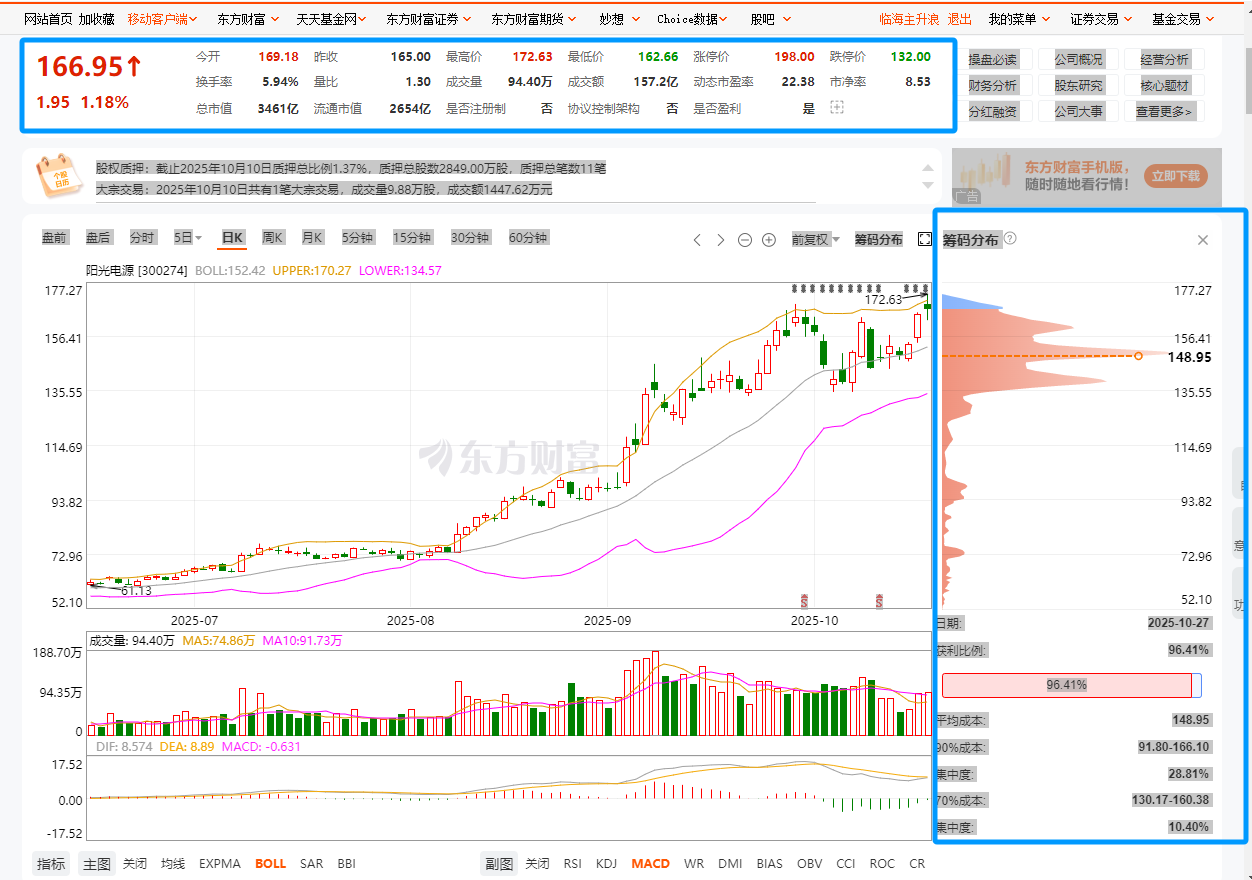The width and height of the screenshot is (1252, 880).
Task: Switch main chart indicator to EXPMA
Action: pyautogui.click(x=220, y=863)
